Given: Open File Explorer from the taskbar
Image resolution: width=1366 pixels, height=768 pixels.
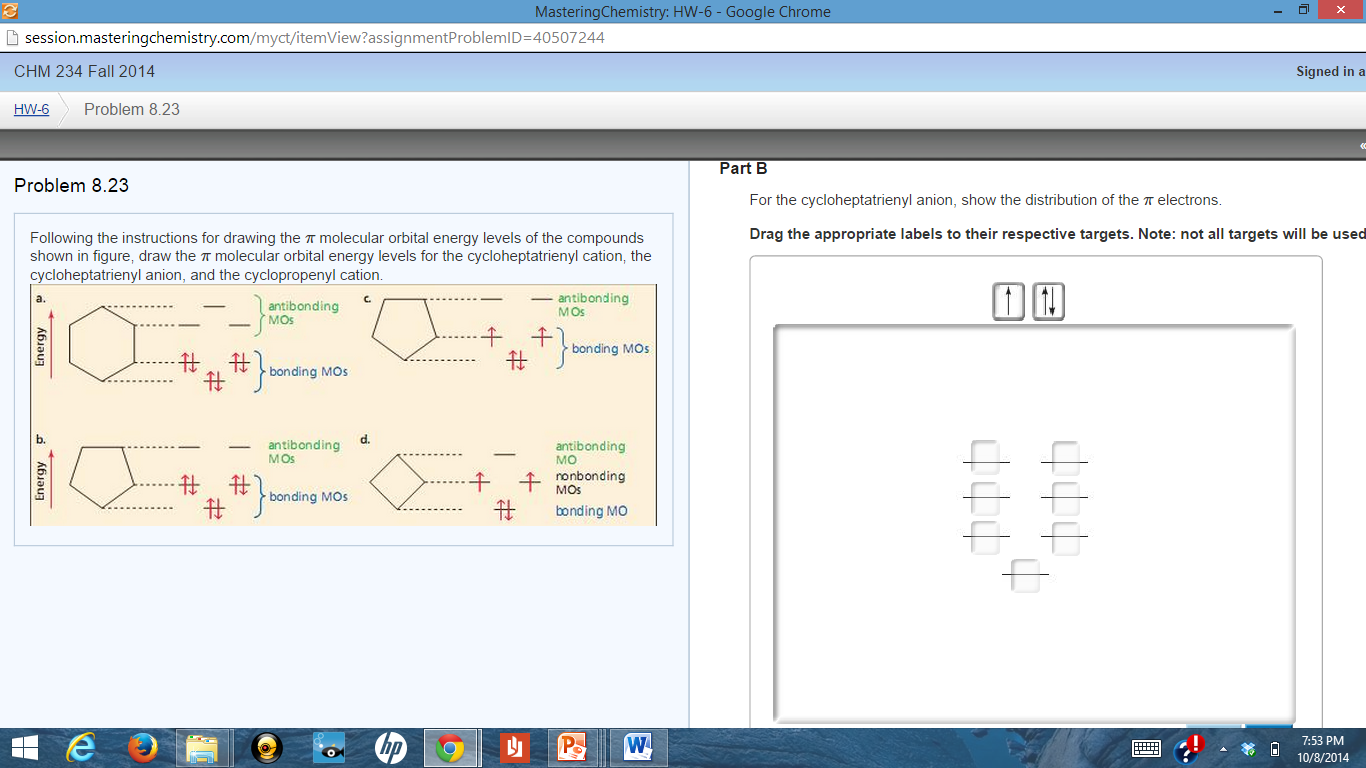Looking at the screenshot, I should tap(205, 747).
